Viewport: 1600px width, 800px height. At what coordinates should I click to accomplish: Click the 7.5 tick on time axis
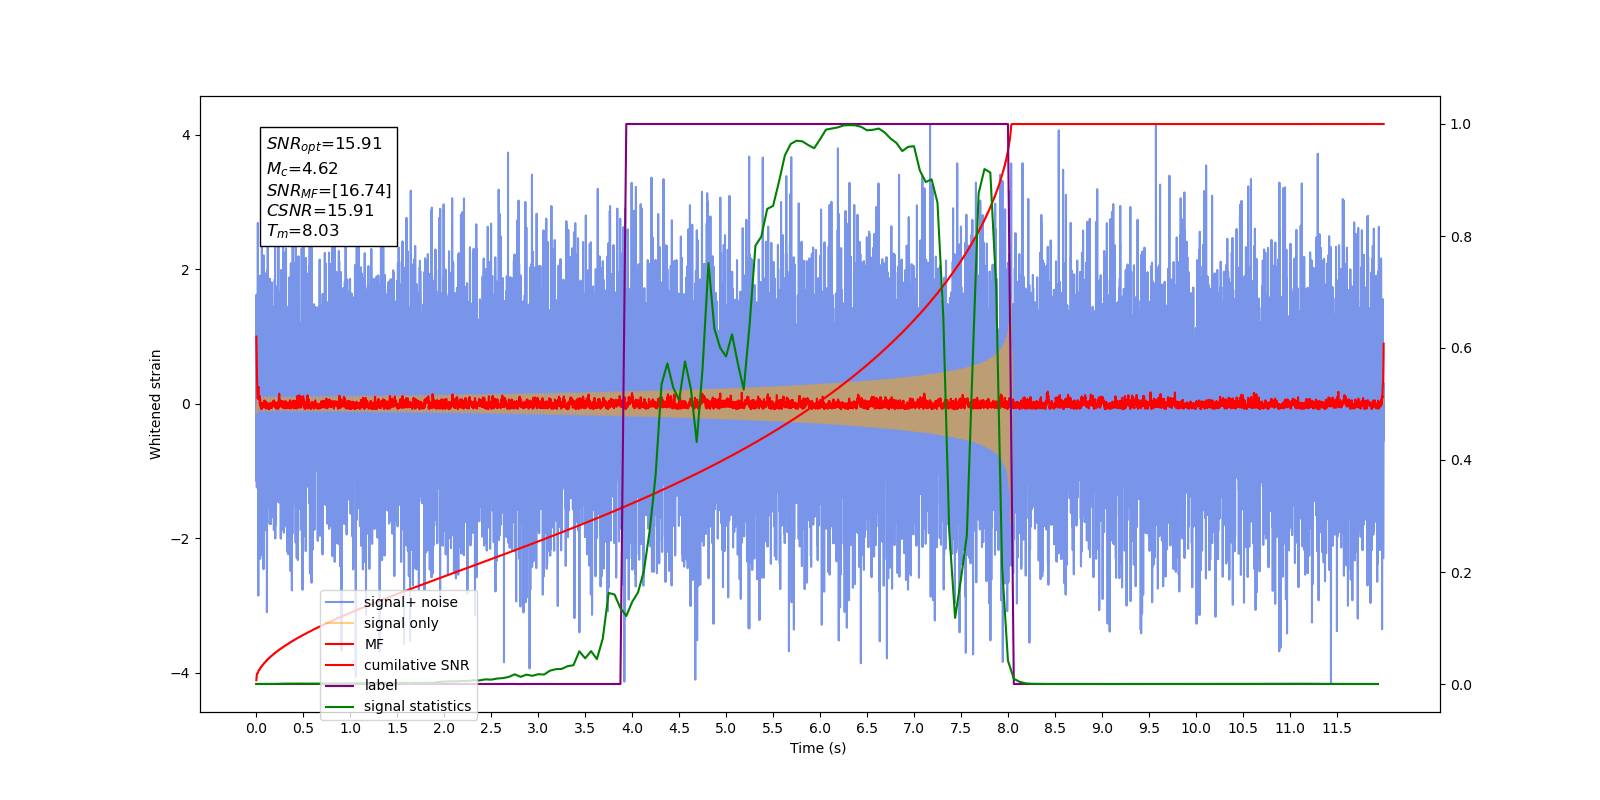(961, 728)
